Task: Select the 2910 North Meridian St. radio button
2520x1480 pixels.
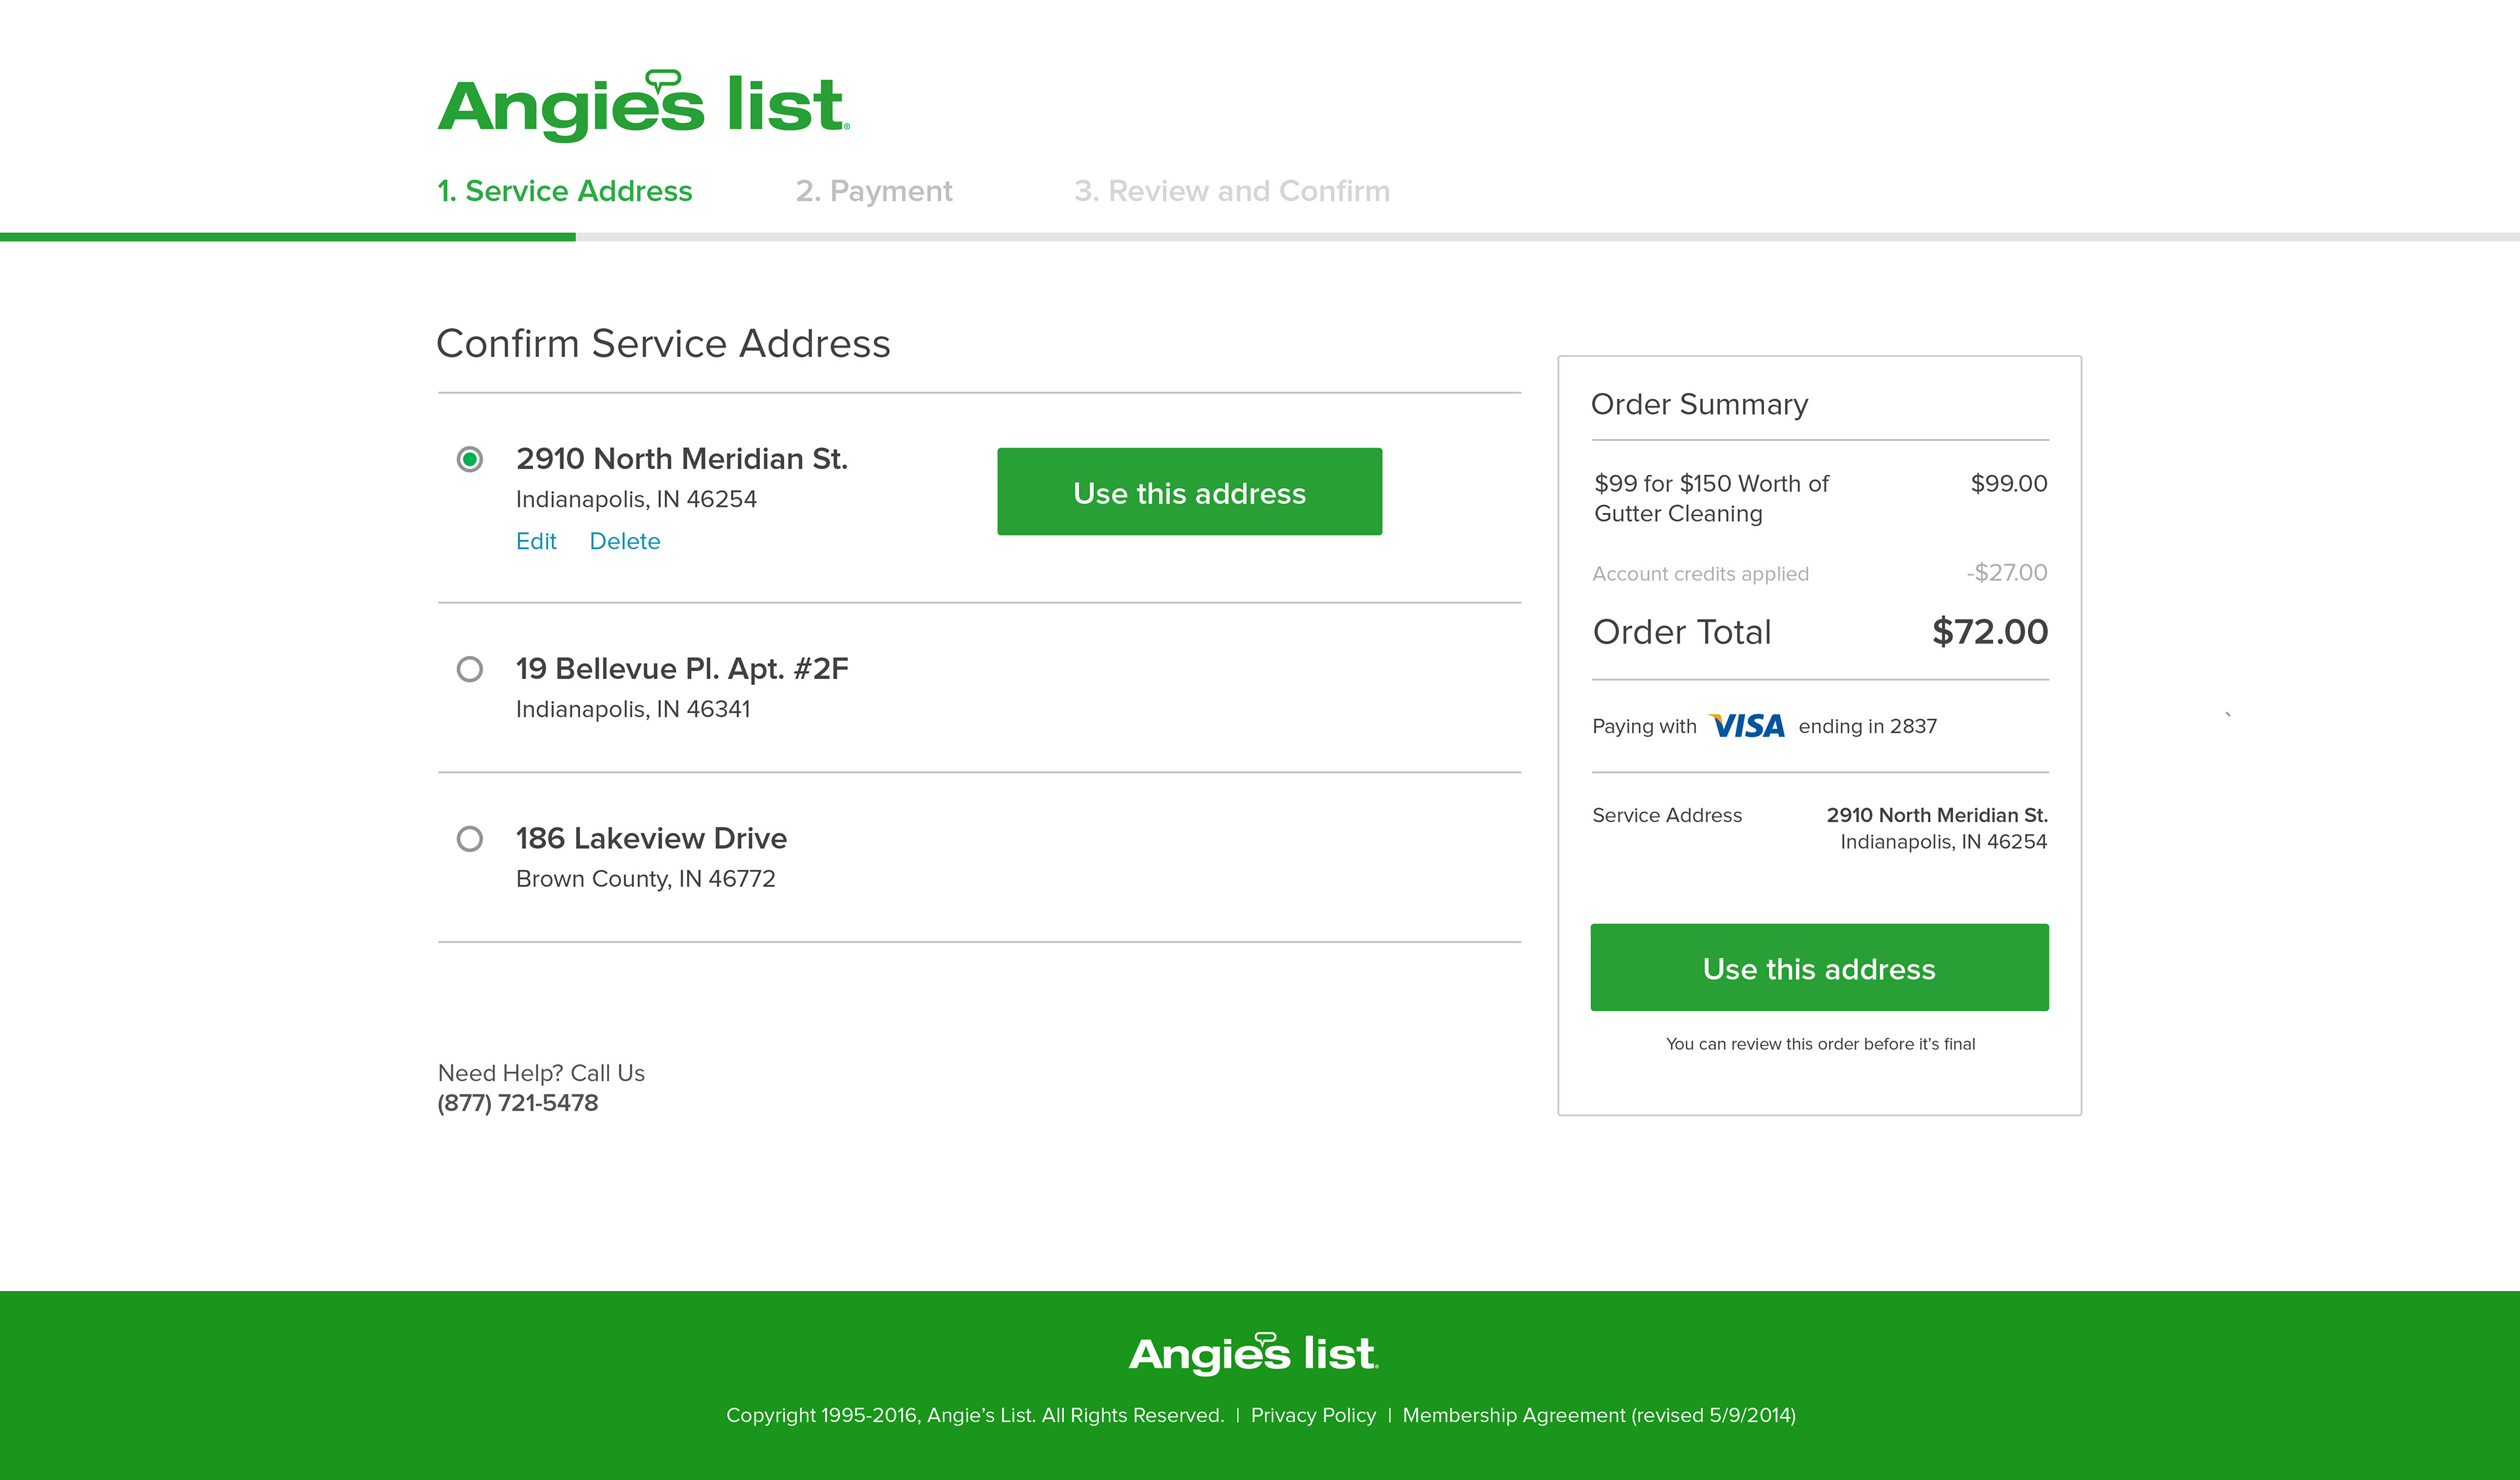Action: pyautogui.click(x=469, y=459)
